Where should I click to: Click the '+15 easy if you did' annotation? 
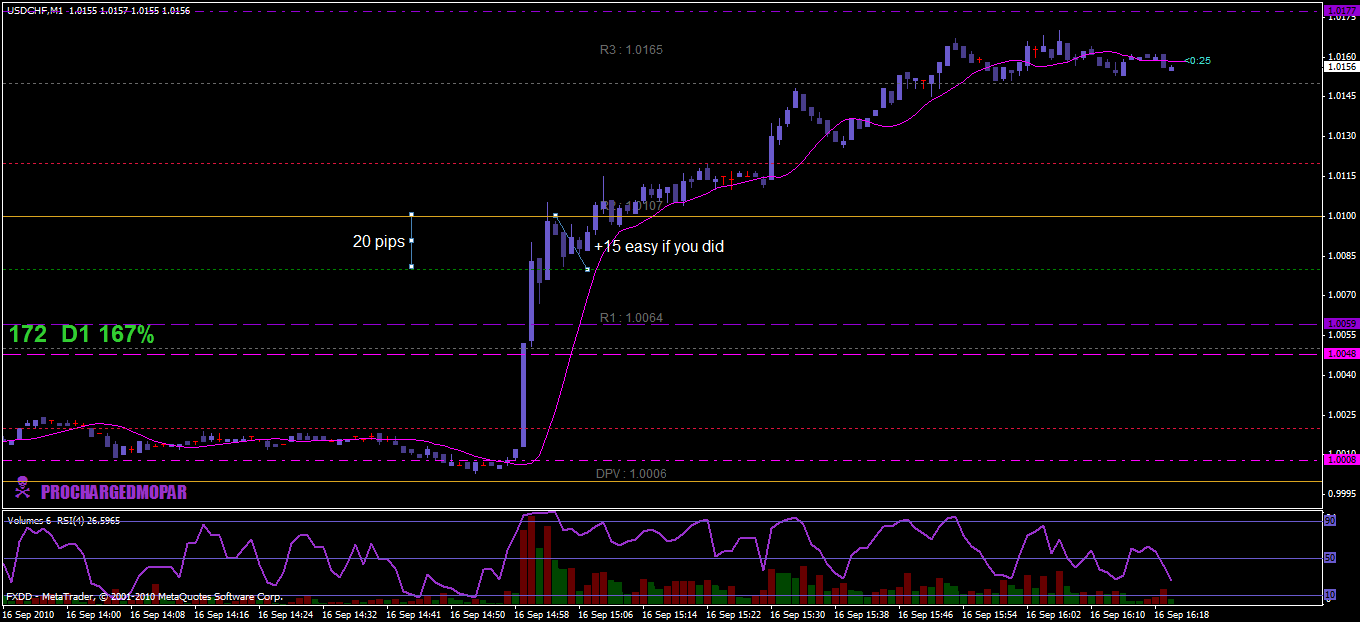tap(658, 246)
